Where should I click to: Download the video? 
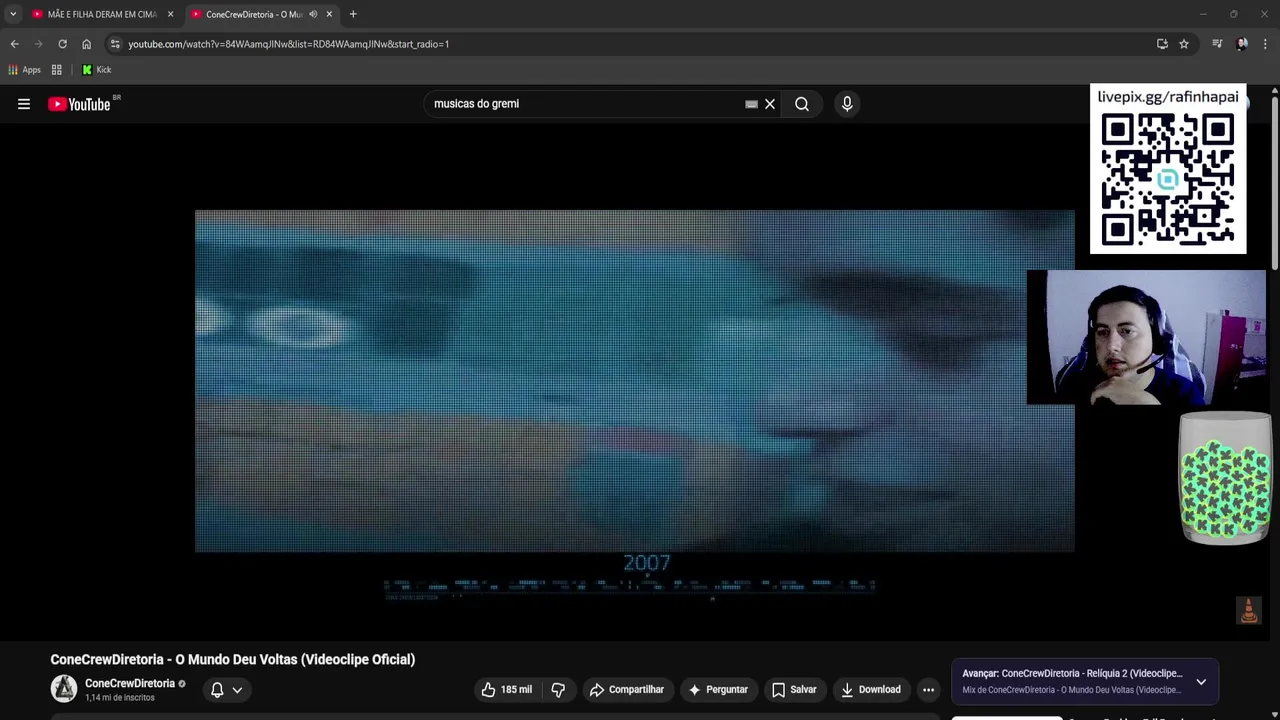pyautogui.click(x=870, y=690)
